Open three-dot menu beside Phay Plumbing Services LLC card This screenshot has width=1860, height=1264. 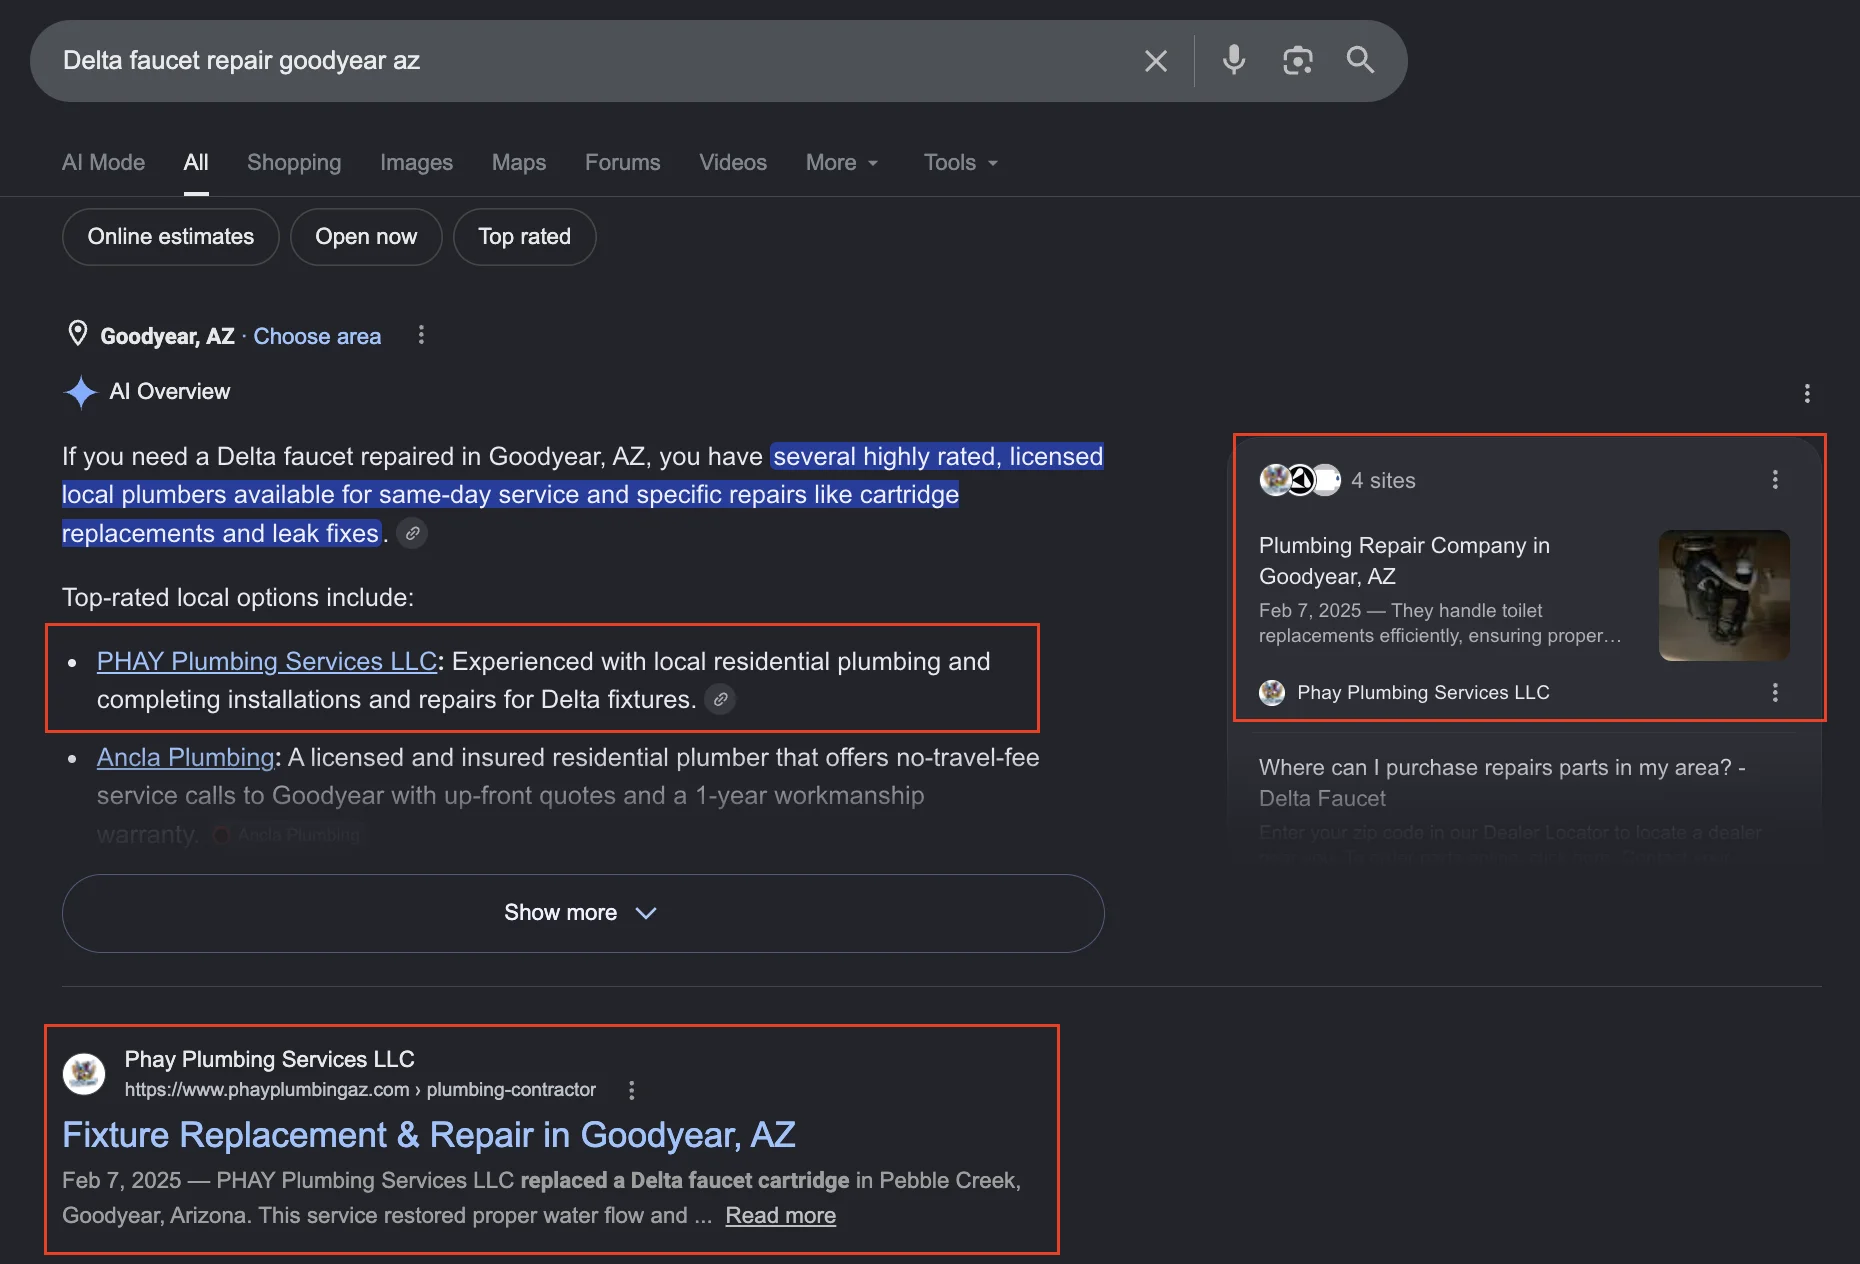pyautogui.click(x=1775, y=692)
